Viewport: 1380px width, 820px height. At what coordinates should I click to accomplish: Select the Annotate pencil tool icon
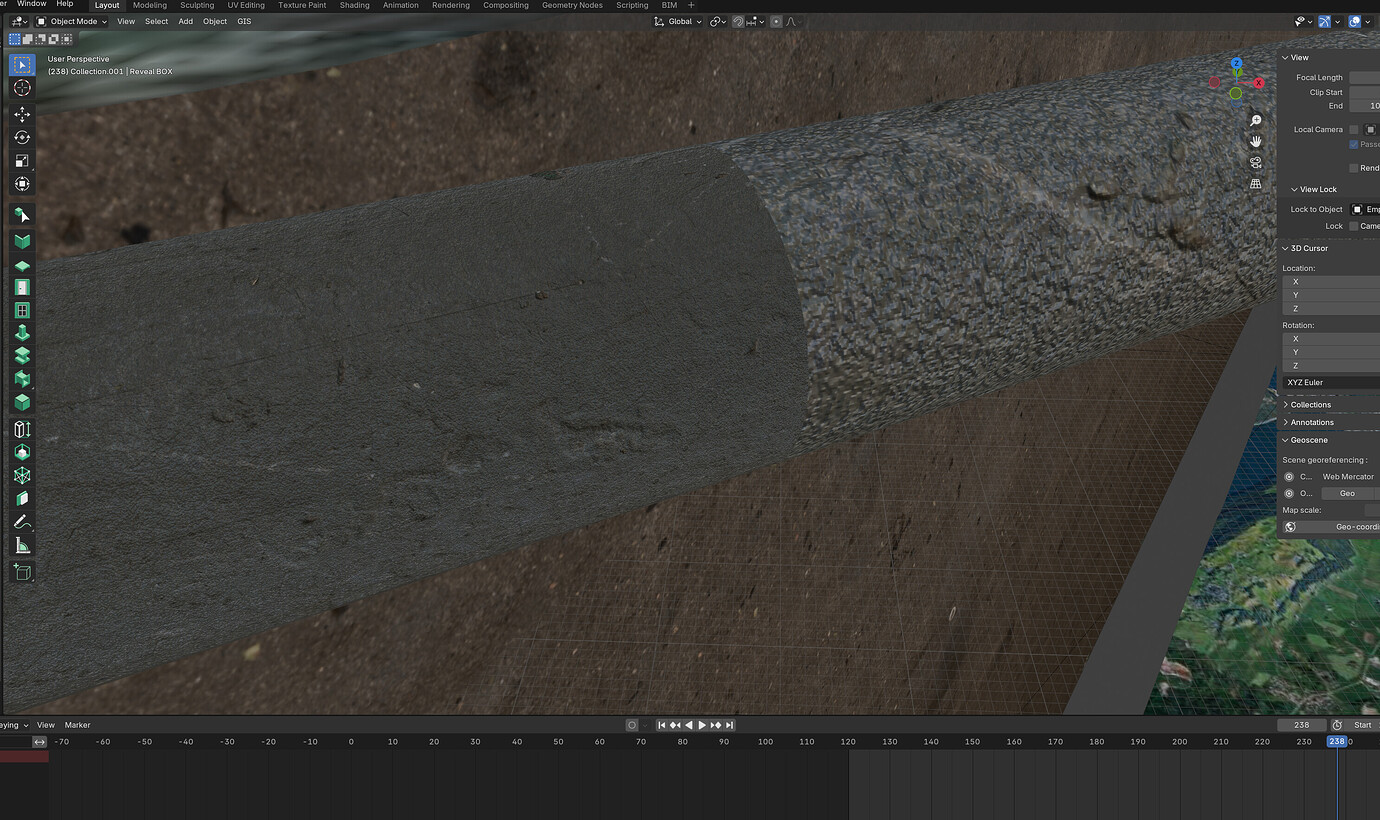22,522
